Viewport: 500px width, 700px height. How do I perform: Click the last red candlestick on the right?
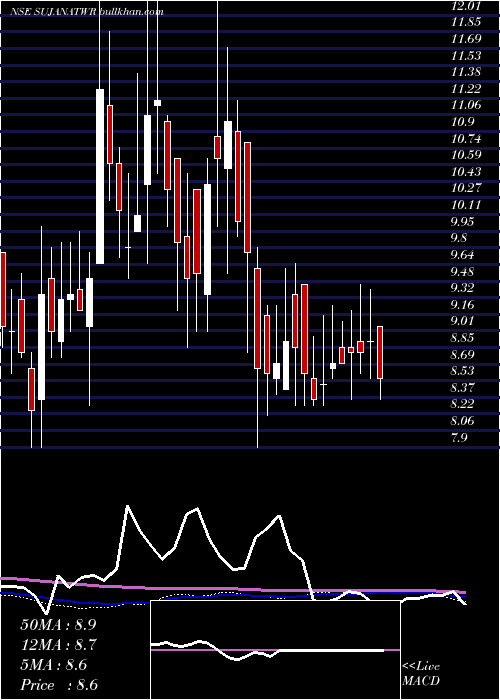pos(380,353)
